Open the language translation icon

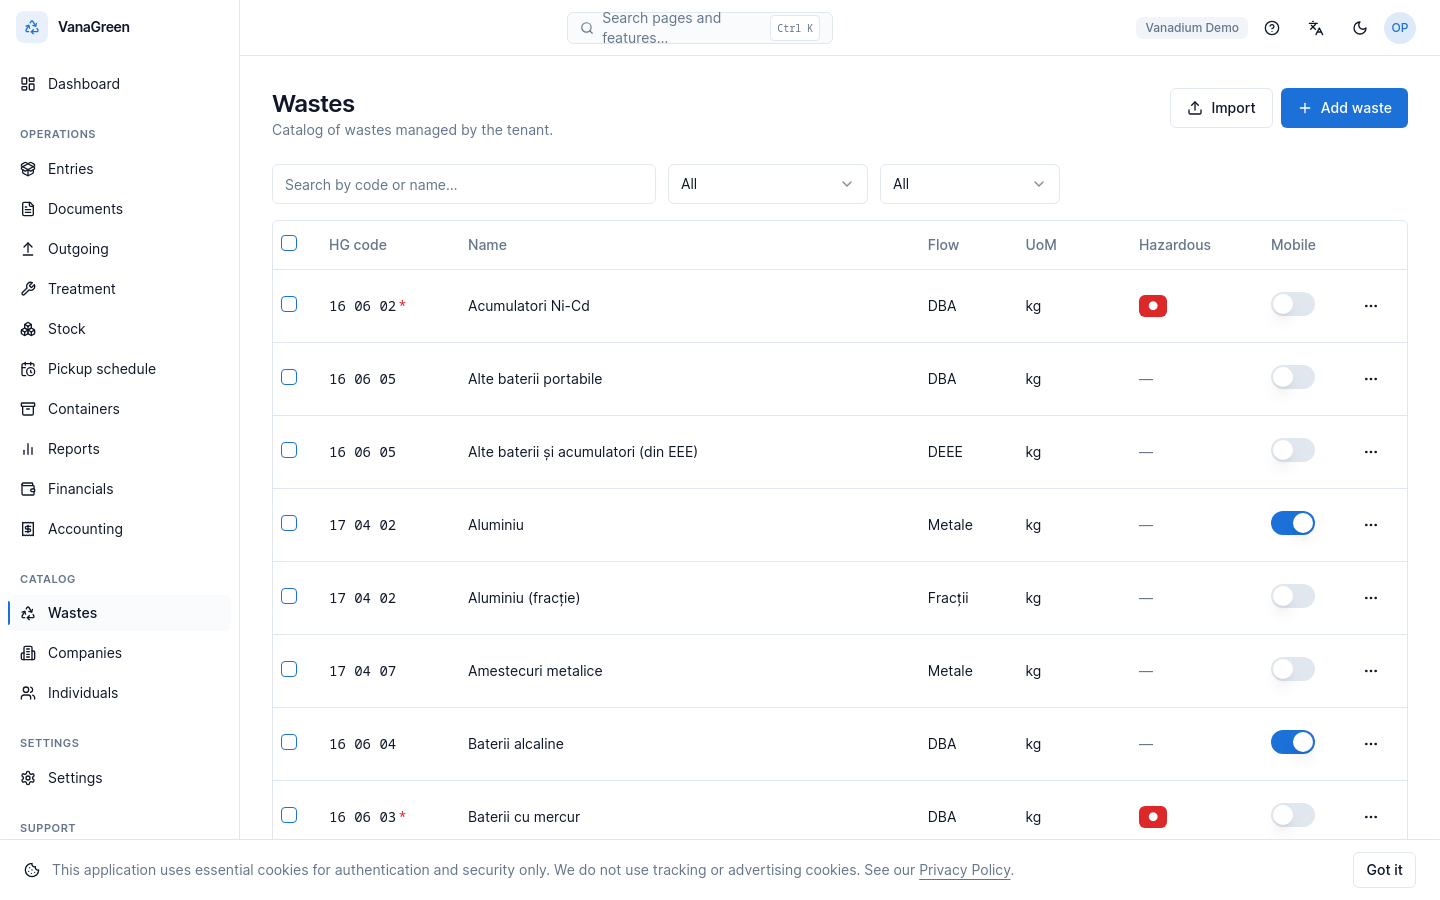pyautogui.click(x=1316, y=28)
